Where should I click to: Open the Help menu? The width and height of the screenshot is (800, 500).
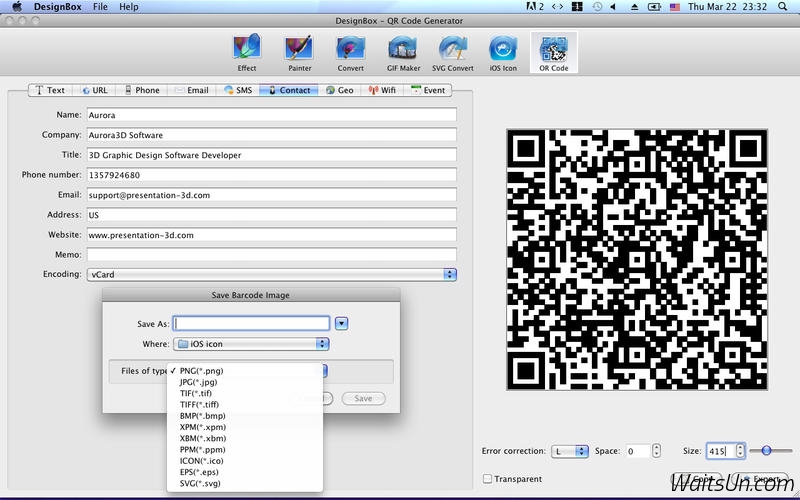tap(129, 7)
